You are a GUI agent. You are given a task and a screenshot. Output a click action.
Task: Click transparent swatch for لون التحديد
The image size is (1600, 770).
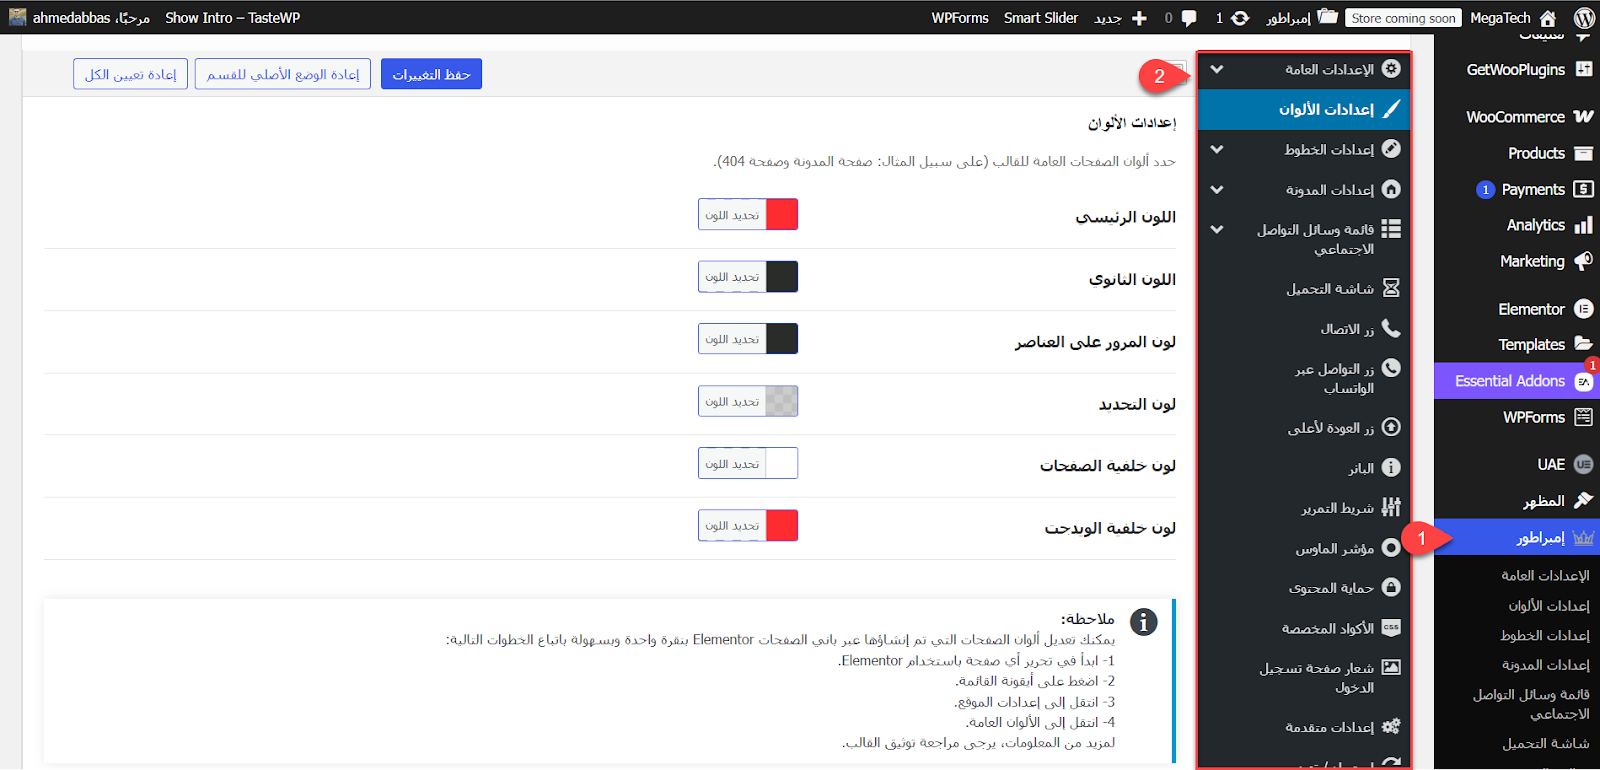click(x=782, y=401)
